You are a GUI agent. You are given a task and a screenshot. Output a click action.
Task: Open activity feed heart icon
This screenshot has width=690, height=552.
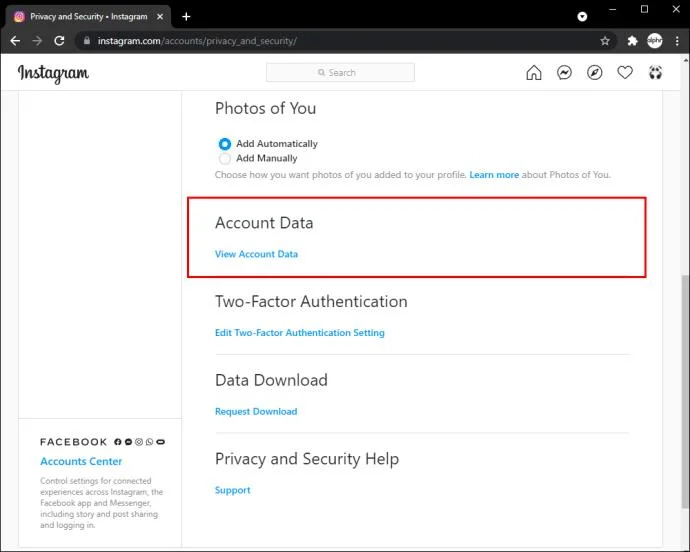pos(625,73)
